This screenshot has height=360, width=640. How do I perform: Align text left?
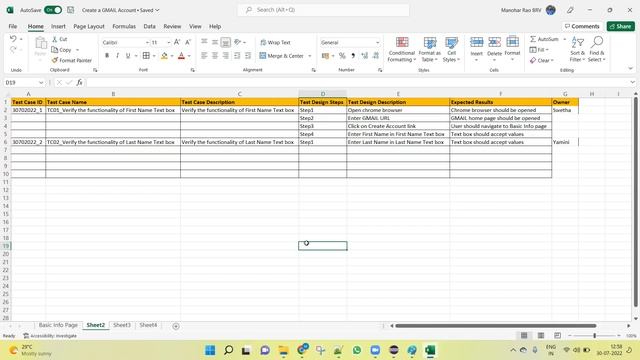pos(204,56)
